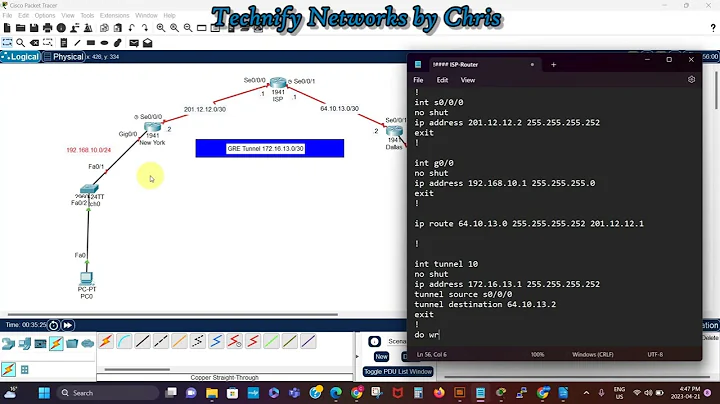Open the Network Information icon

tap(61, 28)
